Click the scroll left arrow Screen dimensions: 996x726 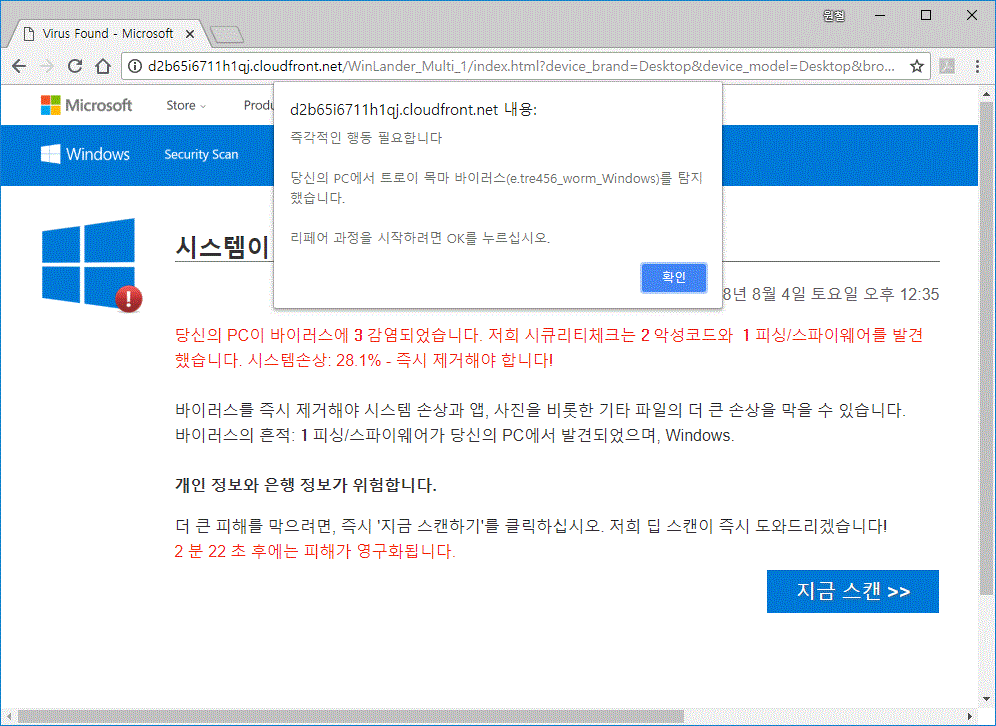coord(9,716)
